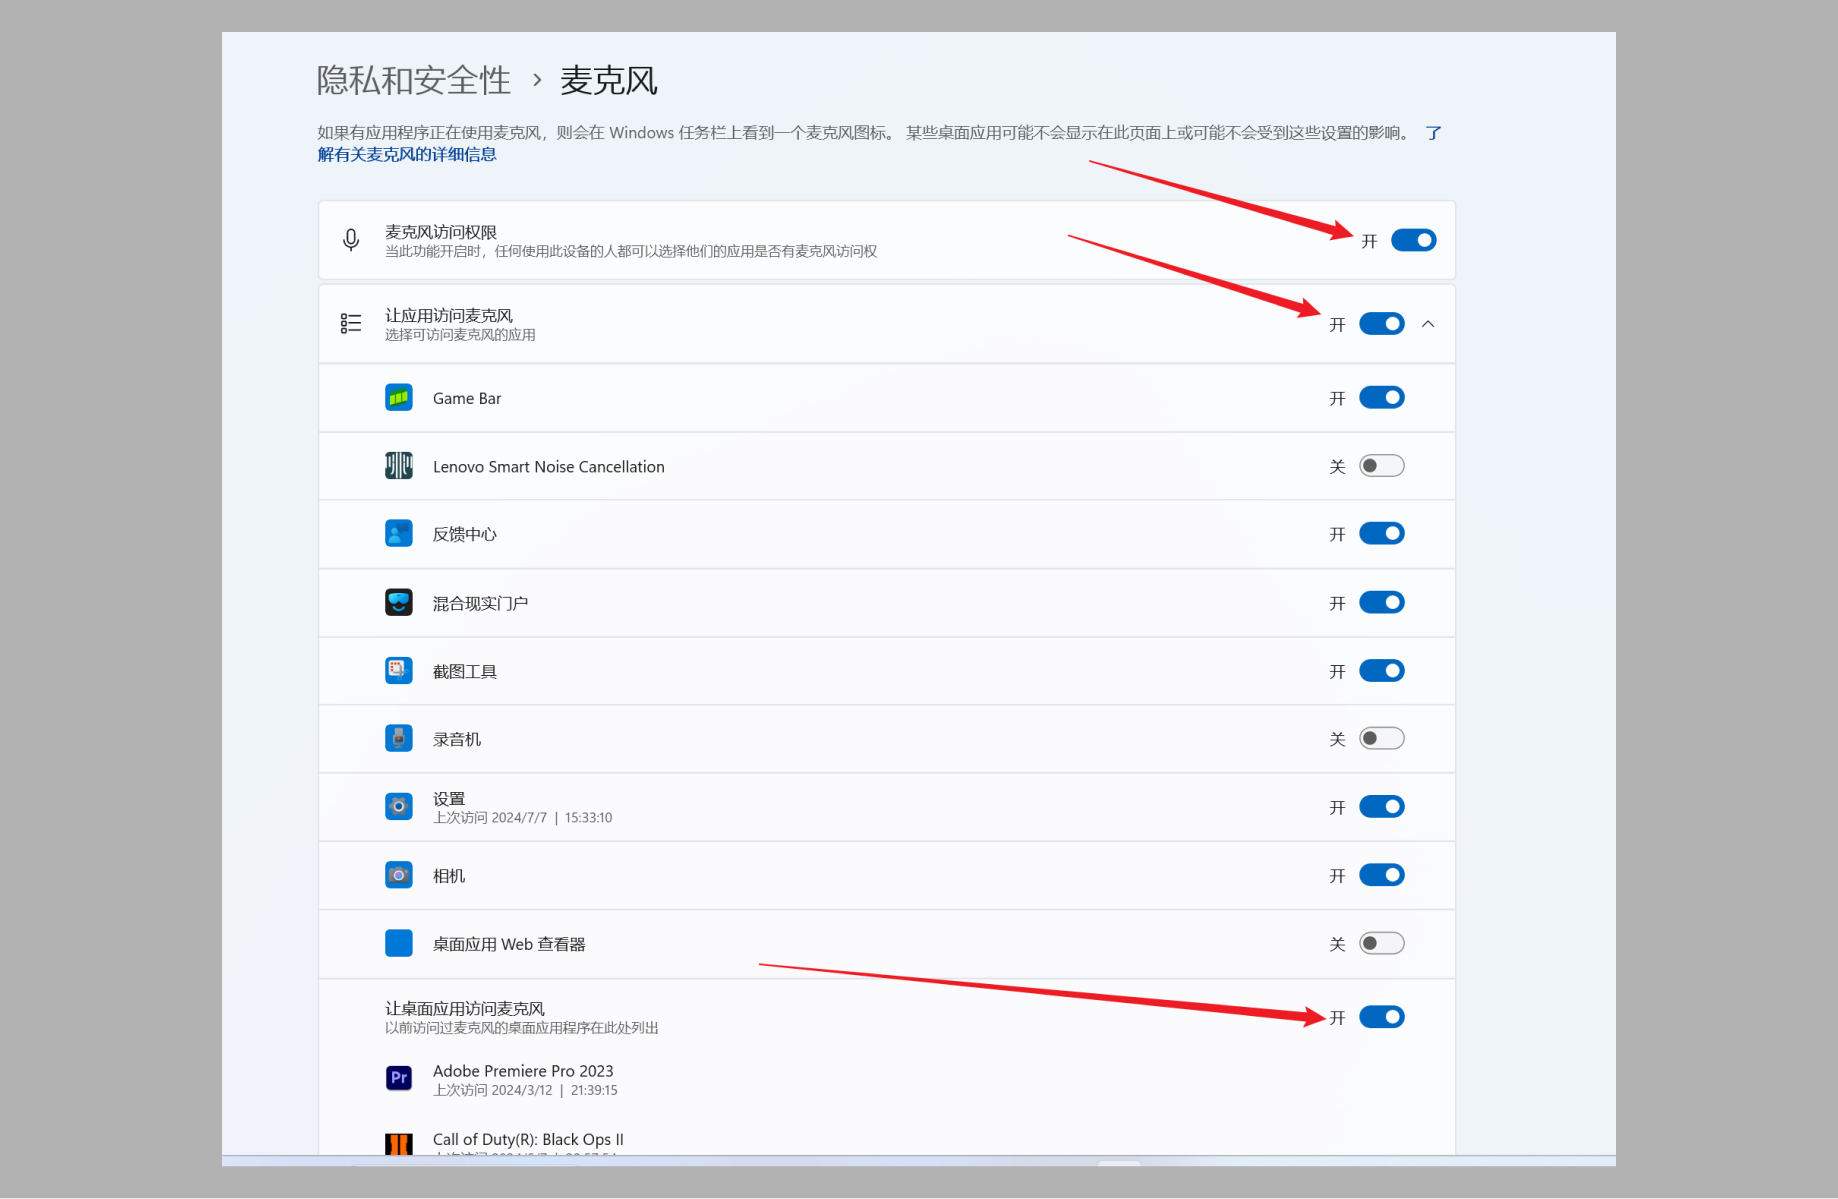This screenshot has height=1199, width=1838.
Task: Click the Game Bar app icon
Action: tap(398, 398)
